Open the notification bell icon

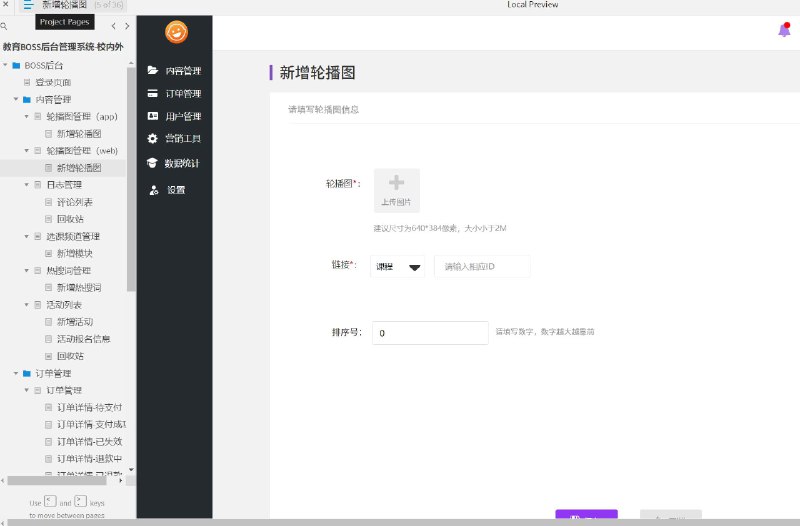tap(784, 30)
